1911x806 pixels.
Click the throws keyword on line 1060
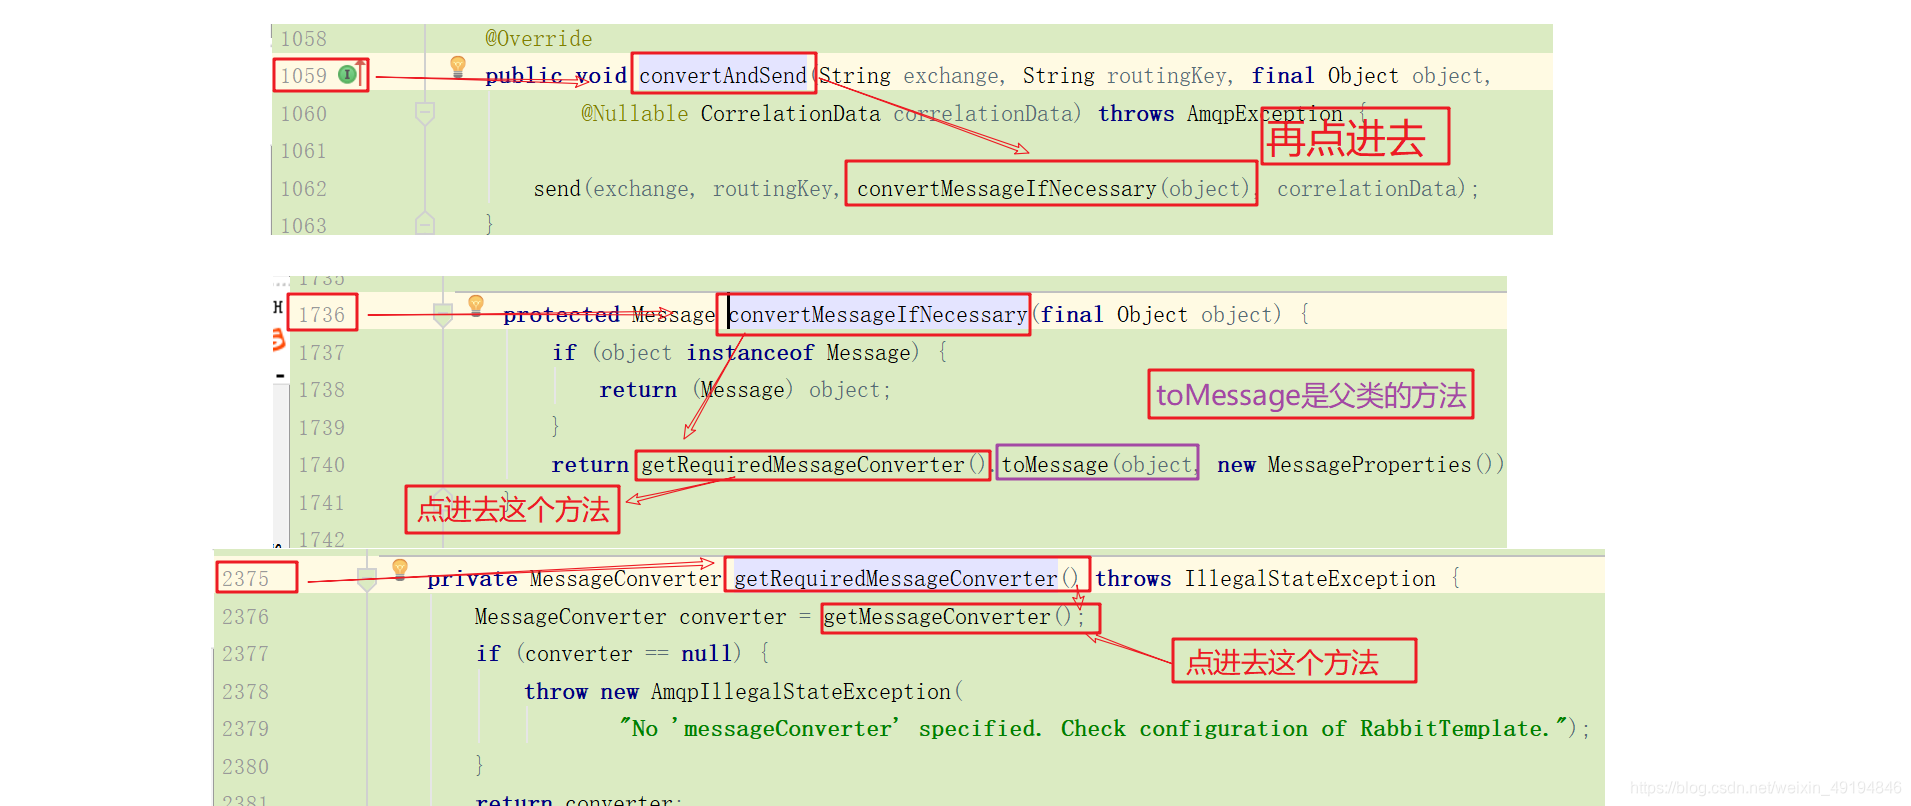pyautogui.click(x=1136, y=114)
